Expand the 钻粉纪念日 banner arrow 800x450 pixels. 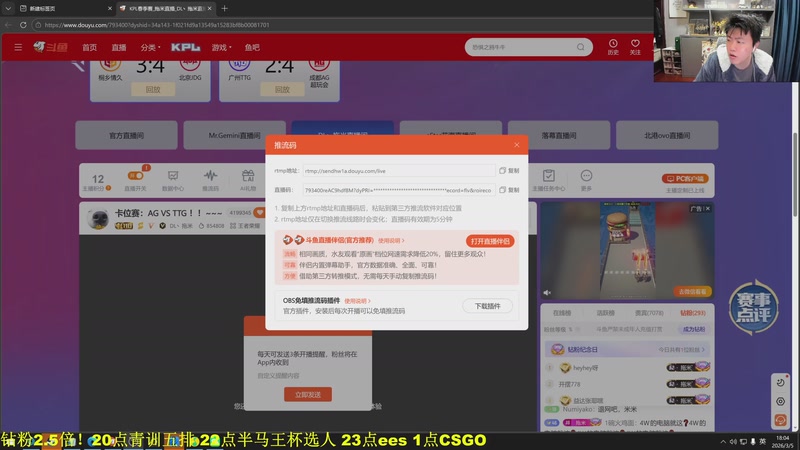pos(703,350)
